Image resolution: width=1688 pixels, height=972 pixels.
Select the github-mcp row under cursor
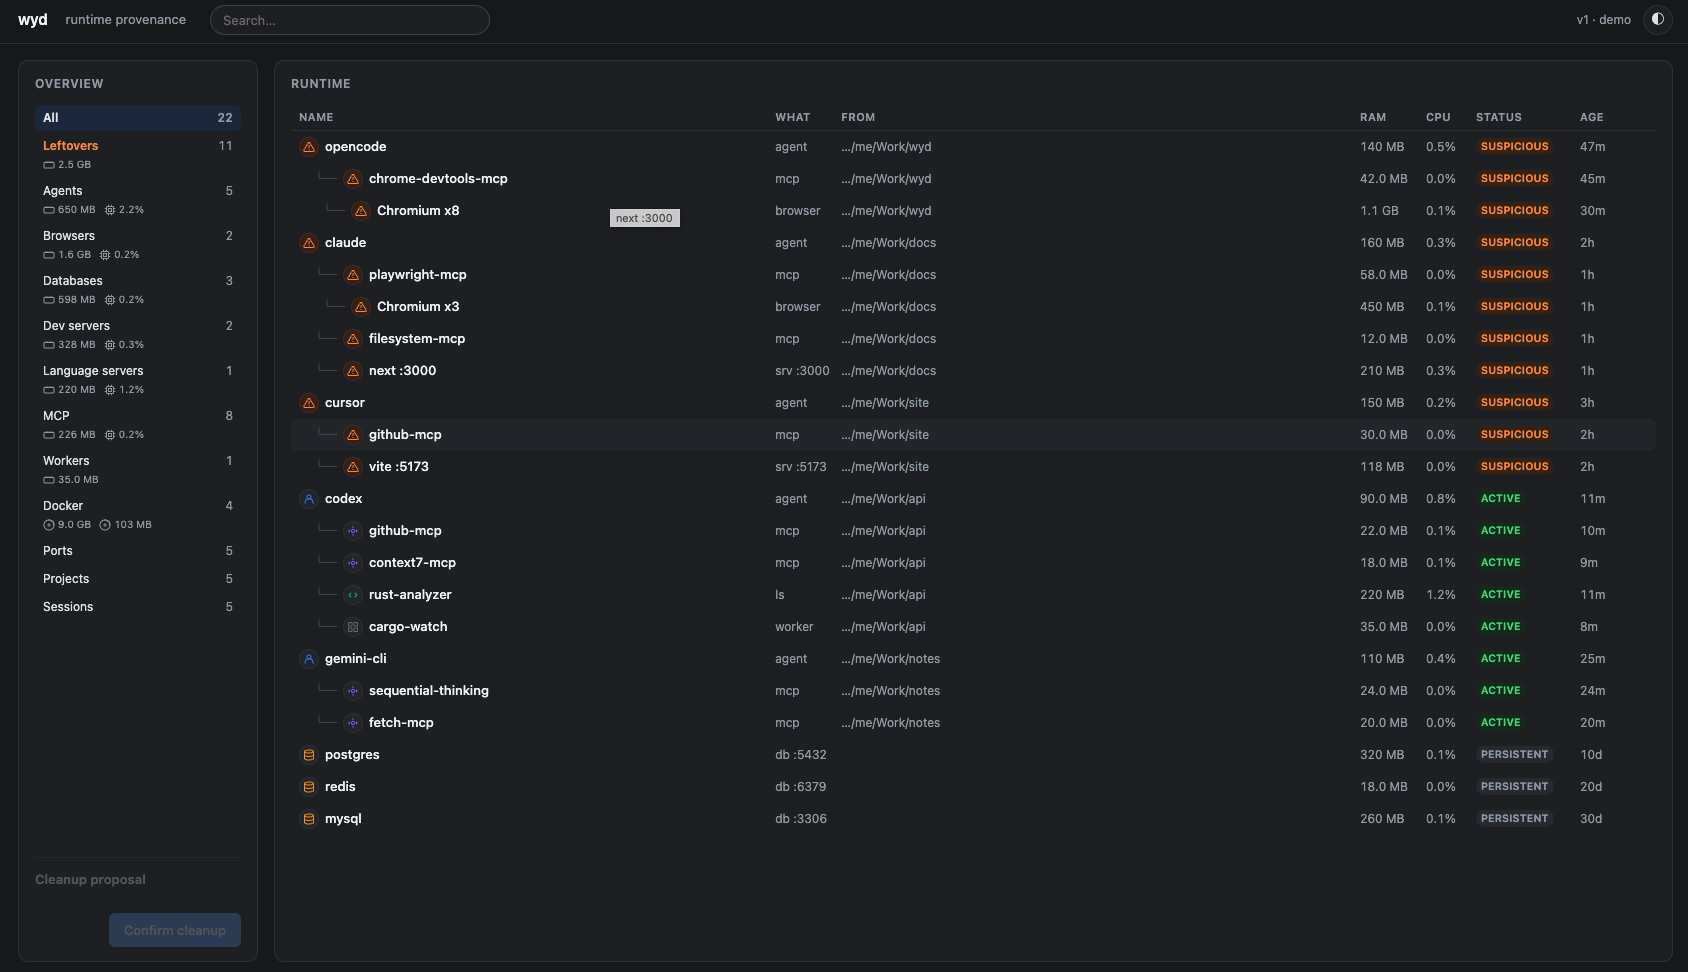pyautogui.click(x=973, y=435)
